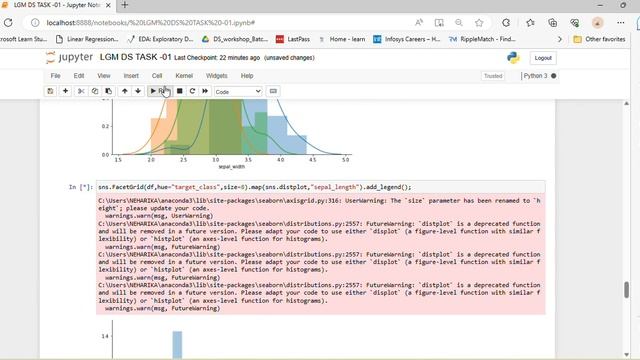This screenshot has height=360, width=640.
Task: Save notebook with the save and checkpoint icon
Action: coord(50,91)
